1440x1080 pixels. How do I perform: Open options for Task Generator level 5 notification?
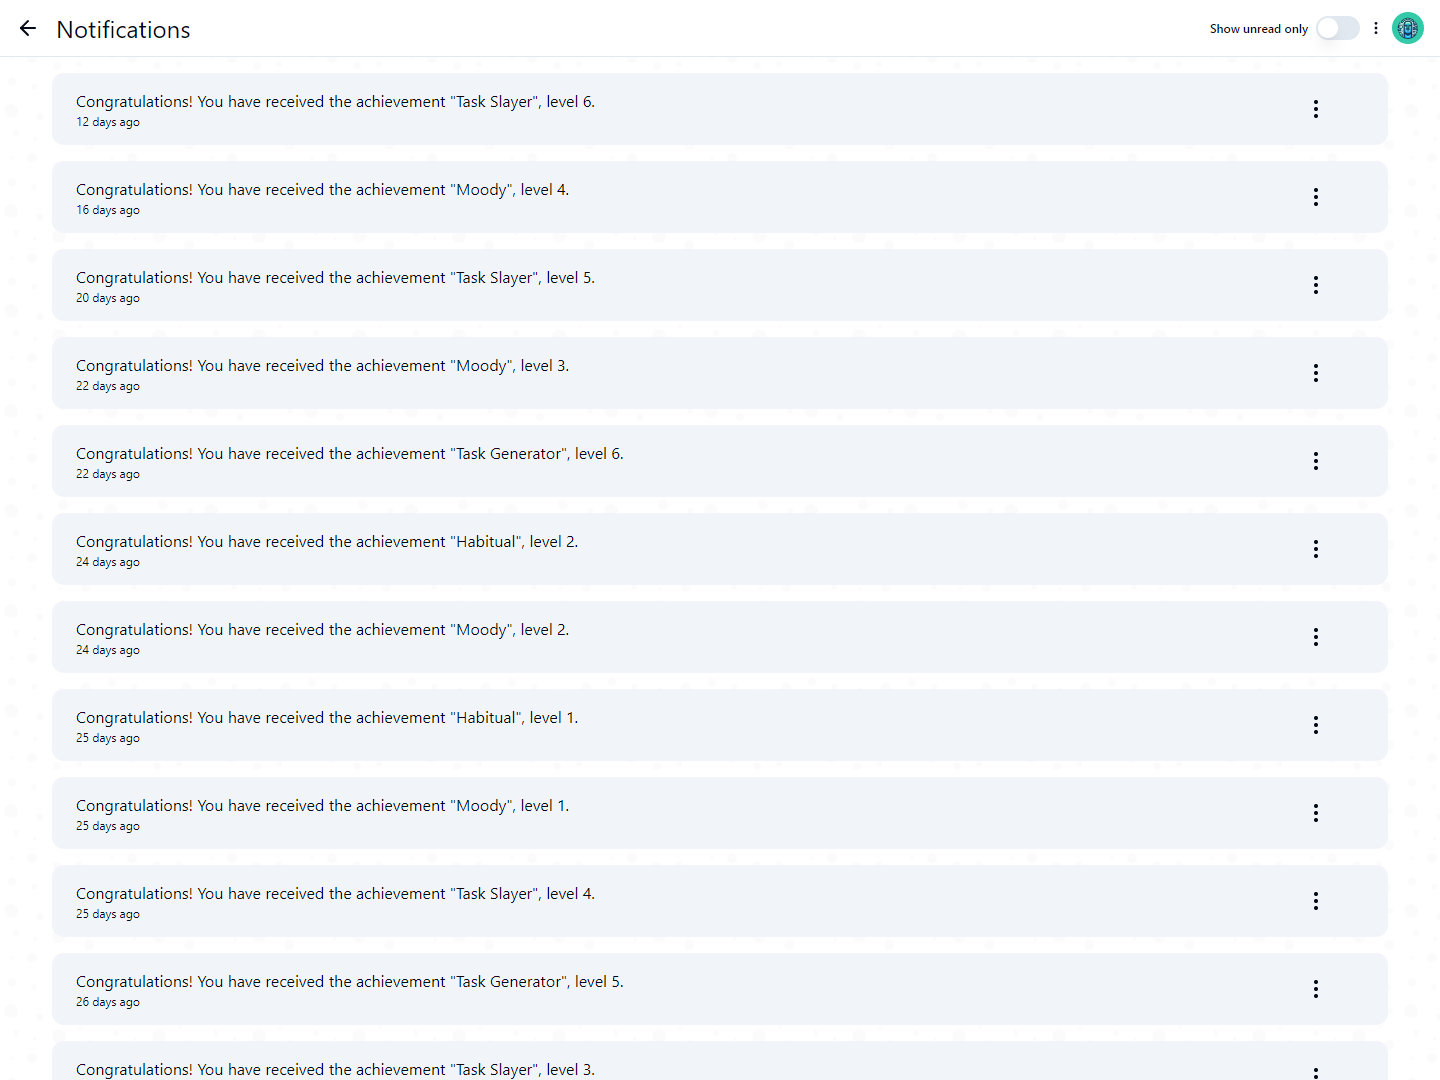(1315, 989)
